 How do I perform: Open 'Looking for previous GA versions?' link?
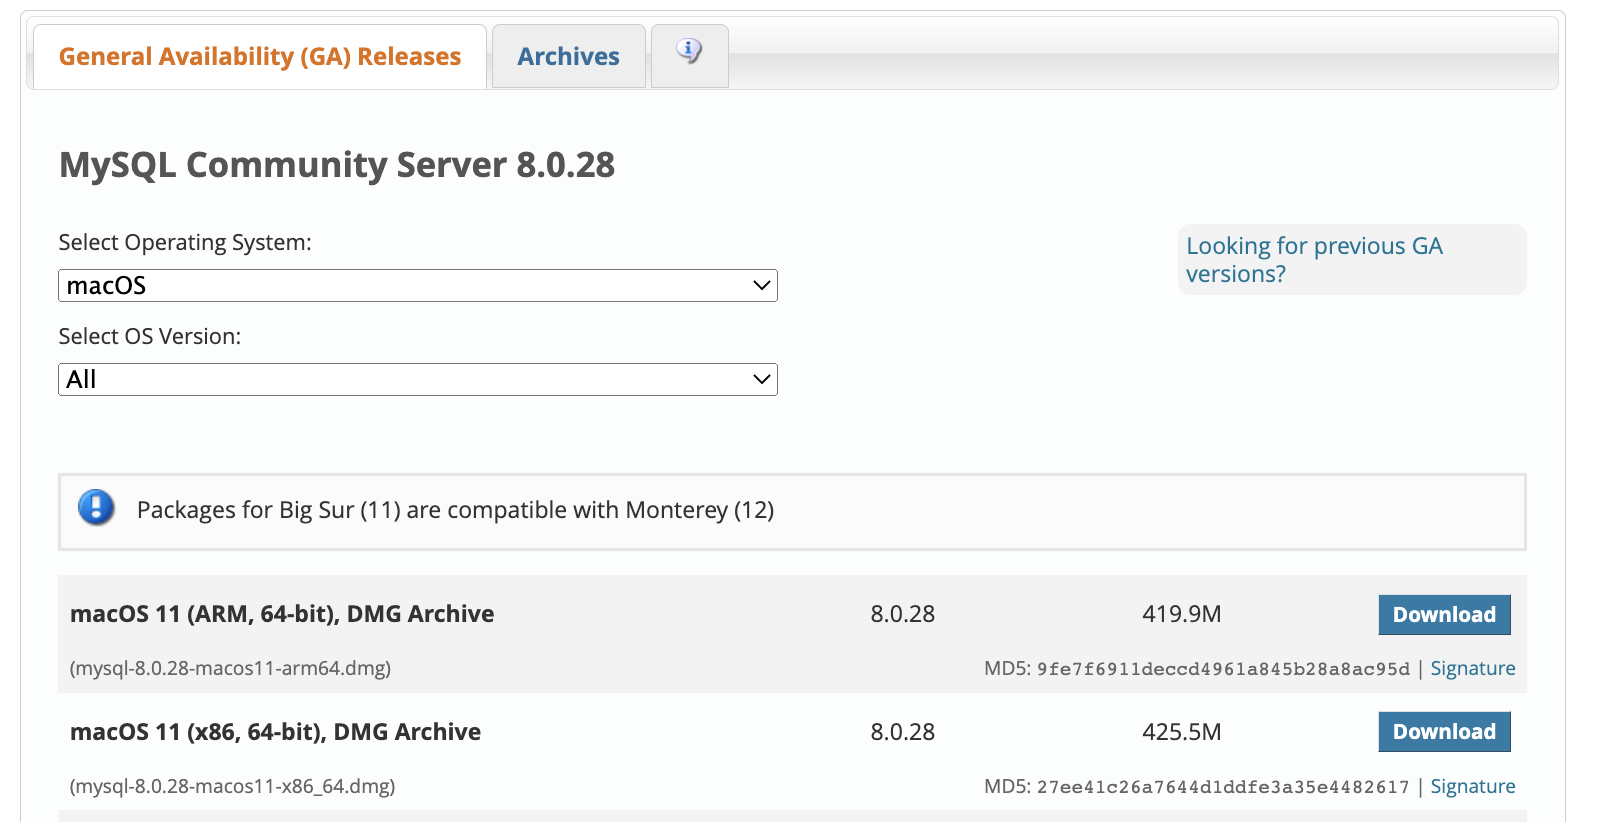click(x=1314, y=260)
